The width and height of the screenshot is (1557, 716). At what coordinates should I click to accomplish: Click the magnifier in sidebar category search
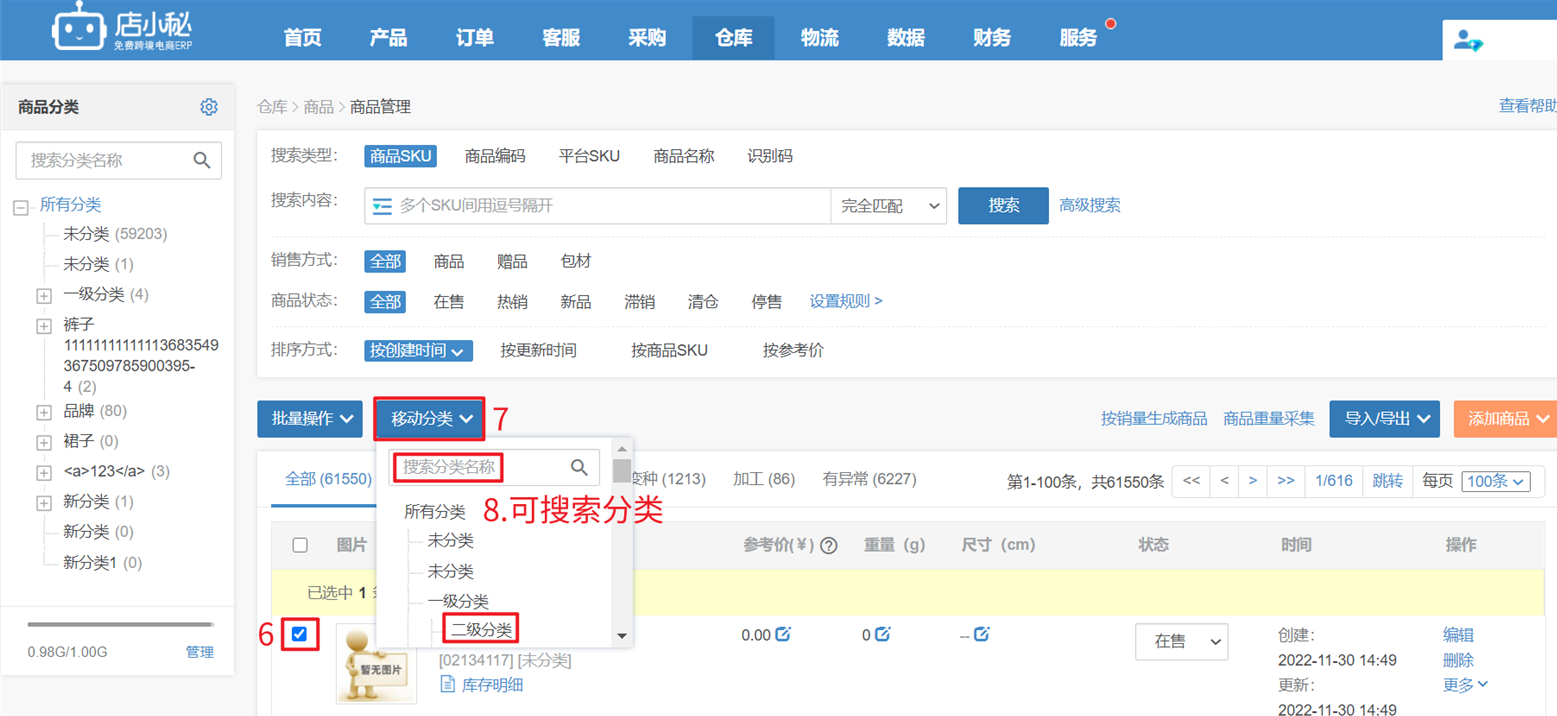point(202,160)
